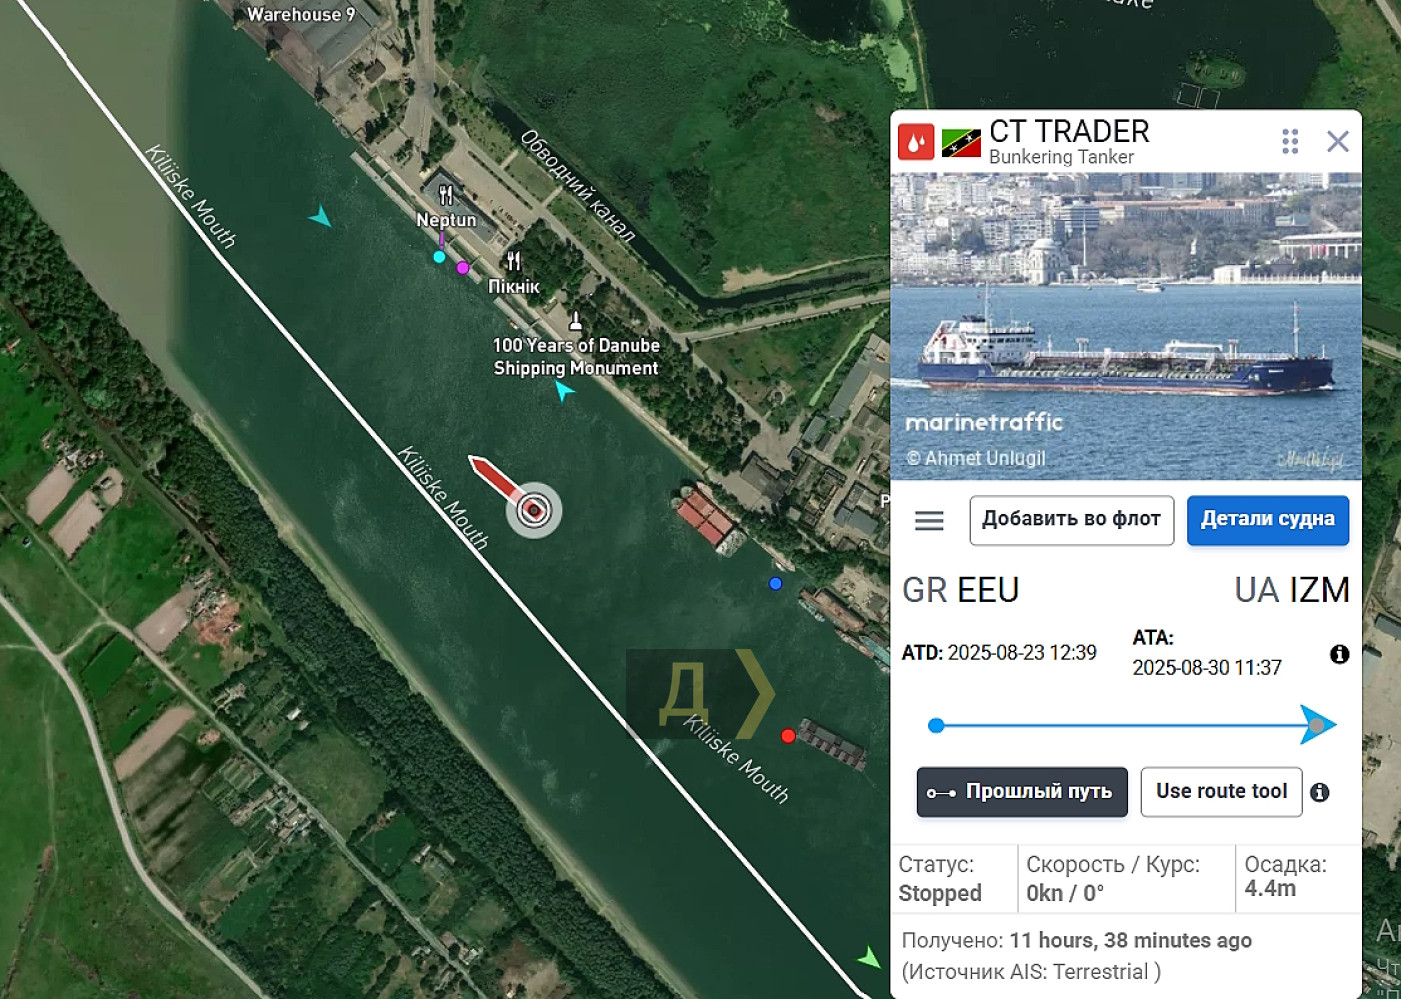Click the six-dot drag handle icon
The image size is (1401, 999).
pos(1290,141)
